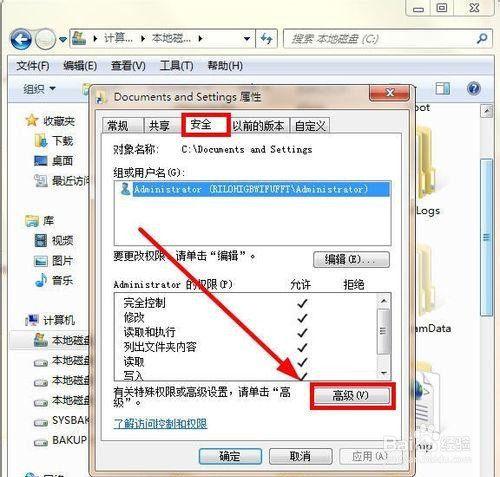The width and height of the screenshot is (500, 477).
Task: Open the 文件(F) menu
Action: tap(33, 66)
